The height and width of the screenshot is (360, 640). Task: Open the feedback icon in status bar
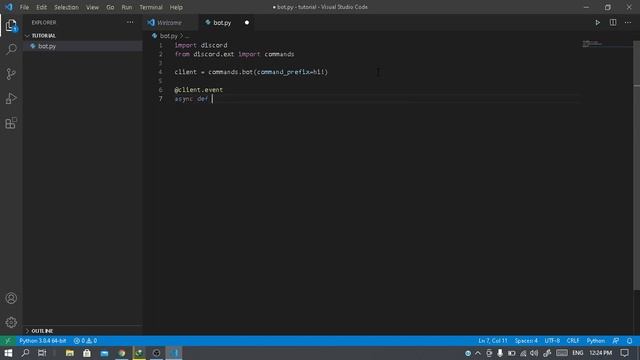pyautogui.click(x=616, y=341)
